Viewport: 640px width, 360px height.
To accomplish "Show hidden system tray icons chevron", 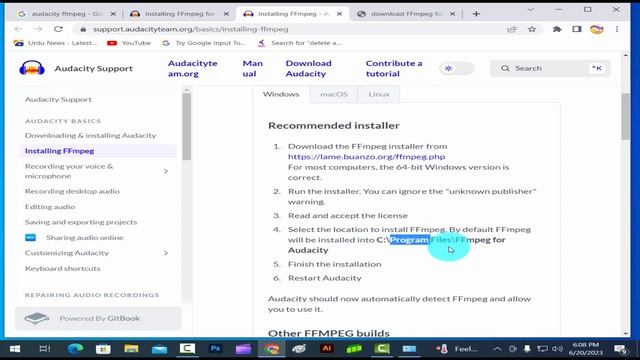I will click(497, 349).
